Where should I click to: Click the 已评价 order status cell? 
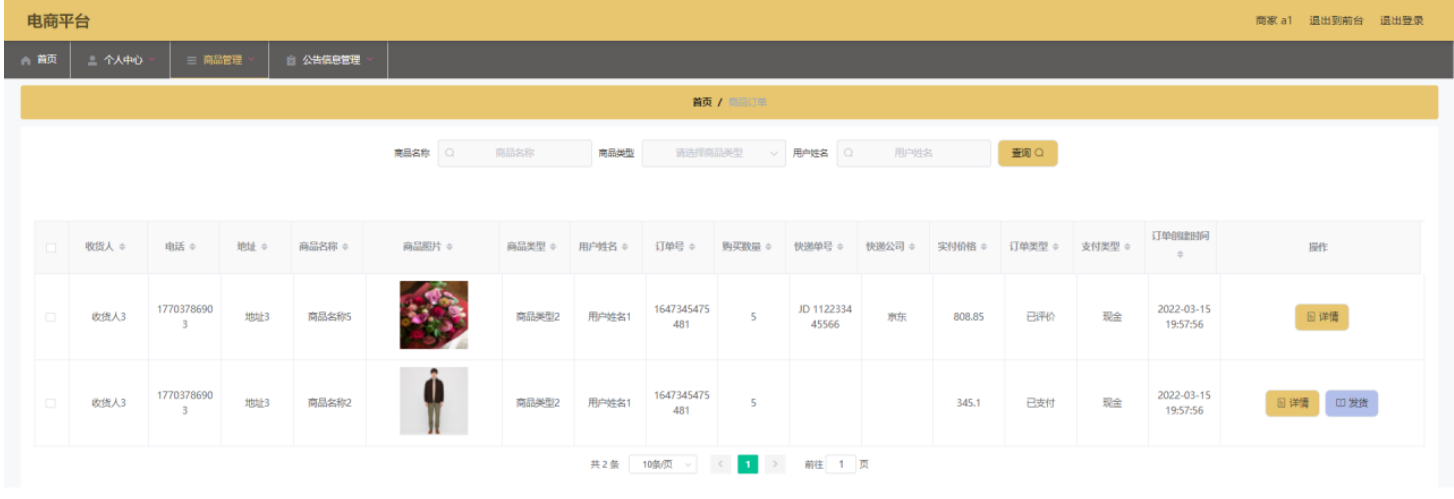[1040, 317]
